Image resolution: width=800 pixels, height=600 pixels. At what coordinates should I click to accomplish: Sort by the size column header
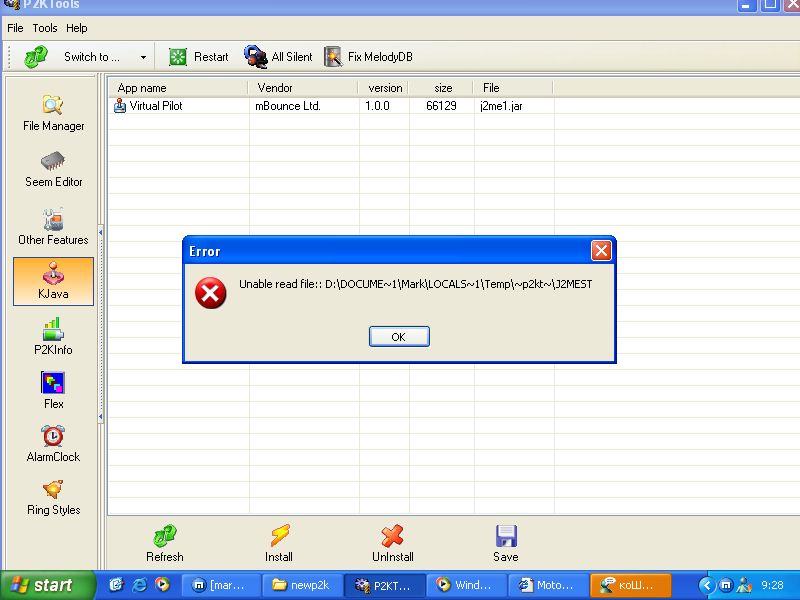[x=441, y=88]
